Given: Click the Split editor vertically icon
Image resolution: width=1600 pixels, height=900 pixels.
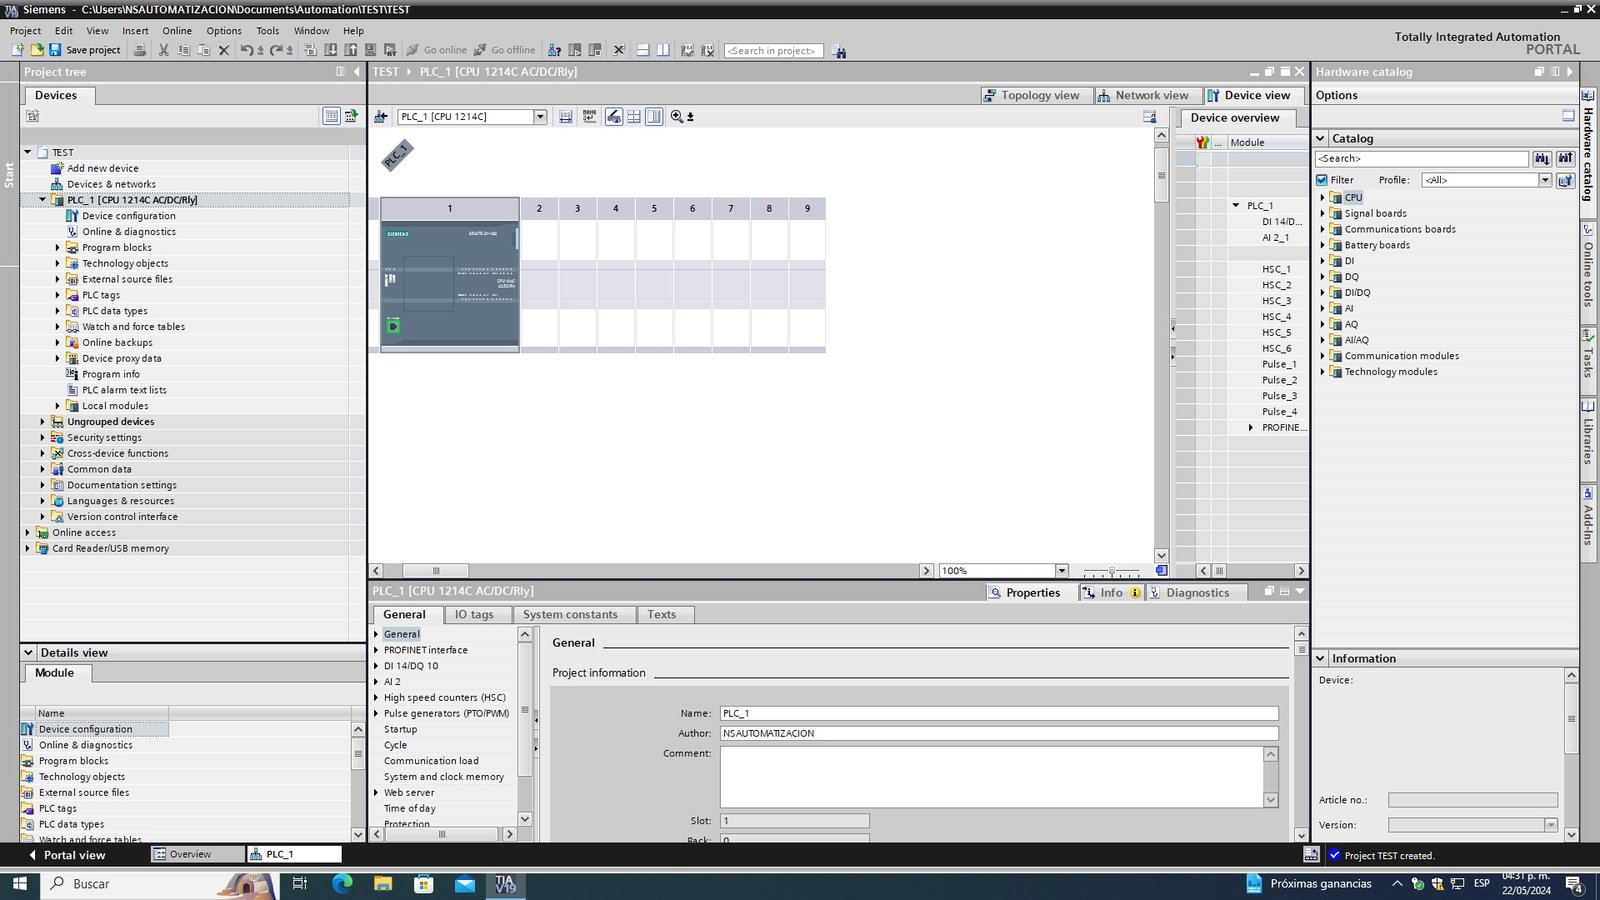Looking at the screenshot, I should (x=662, y=50).
